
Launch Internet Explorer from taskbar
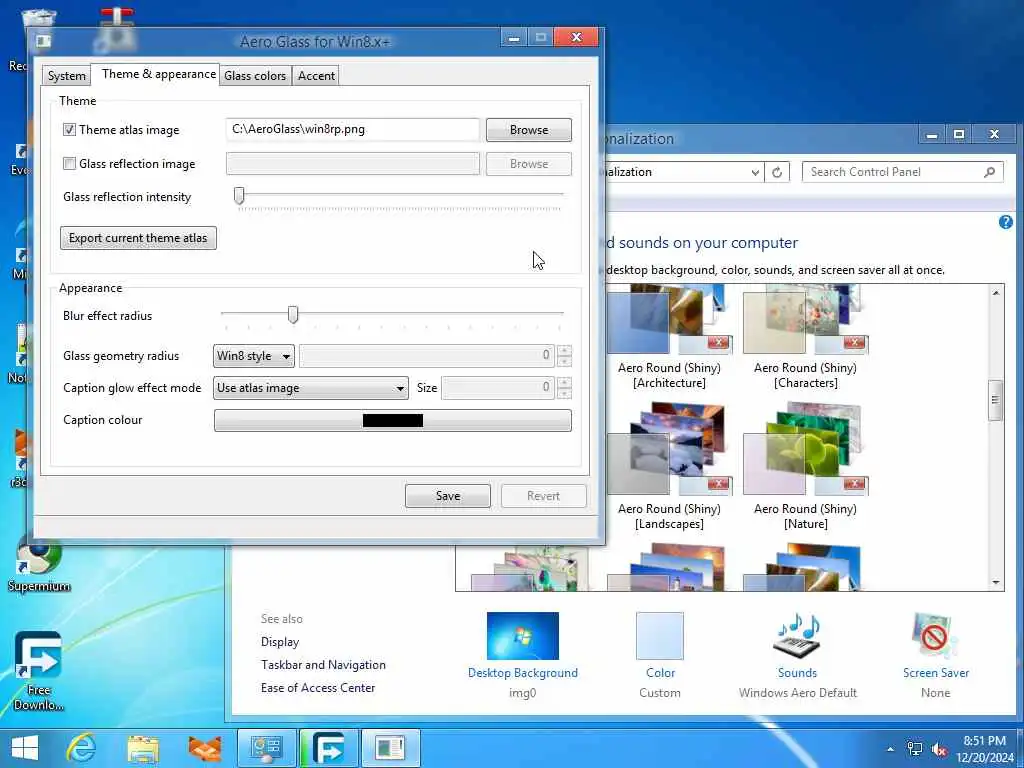pyautogui.click(x=82, y=748)
